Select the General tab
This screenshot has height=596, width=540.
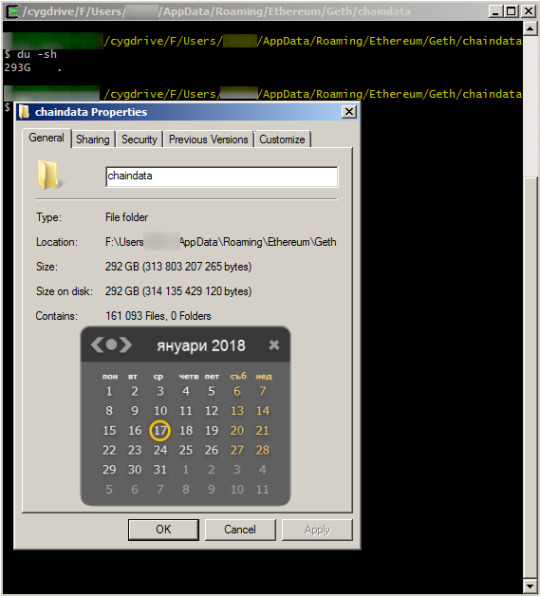[x=46, y=138]
